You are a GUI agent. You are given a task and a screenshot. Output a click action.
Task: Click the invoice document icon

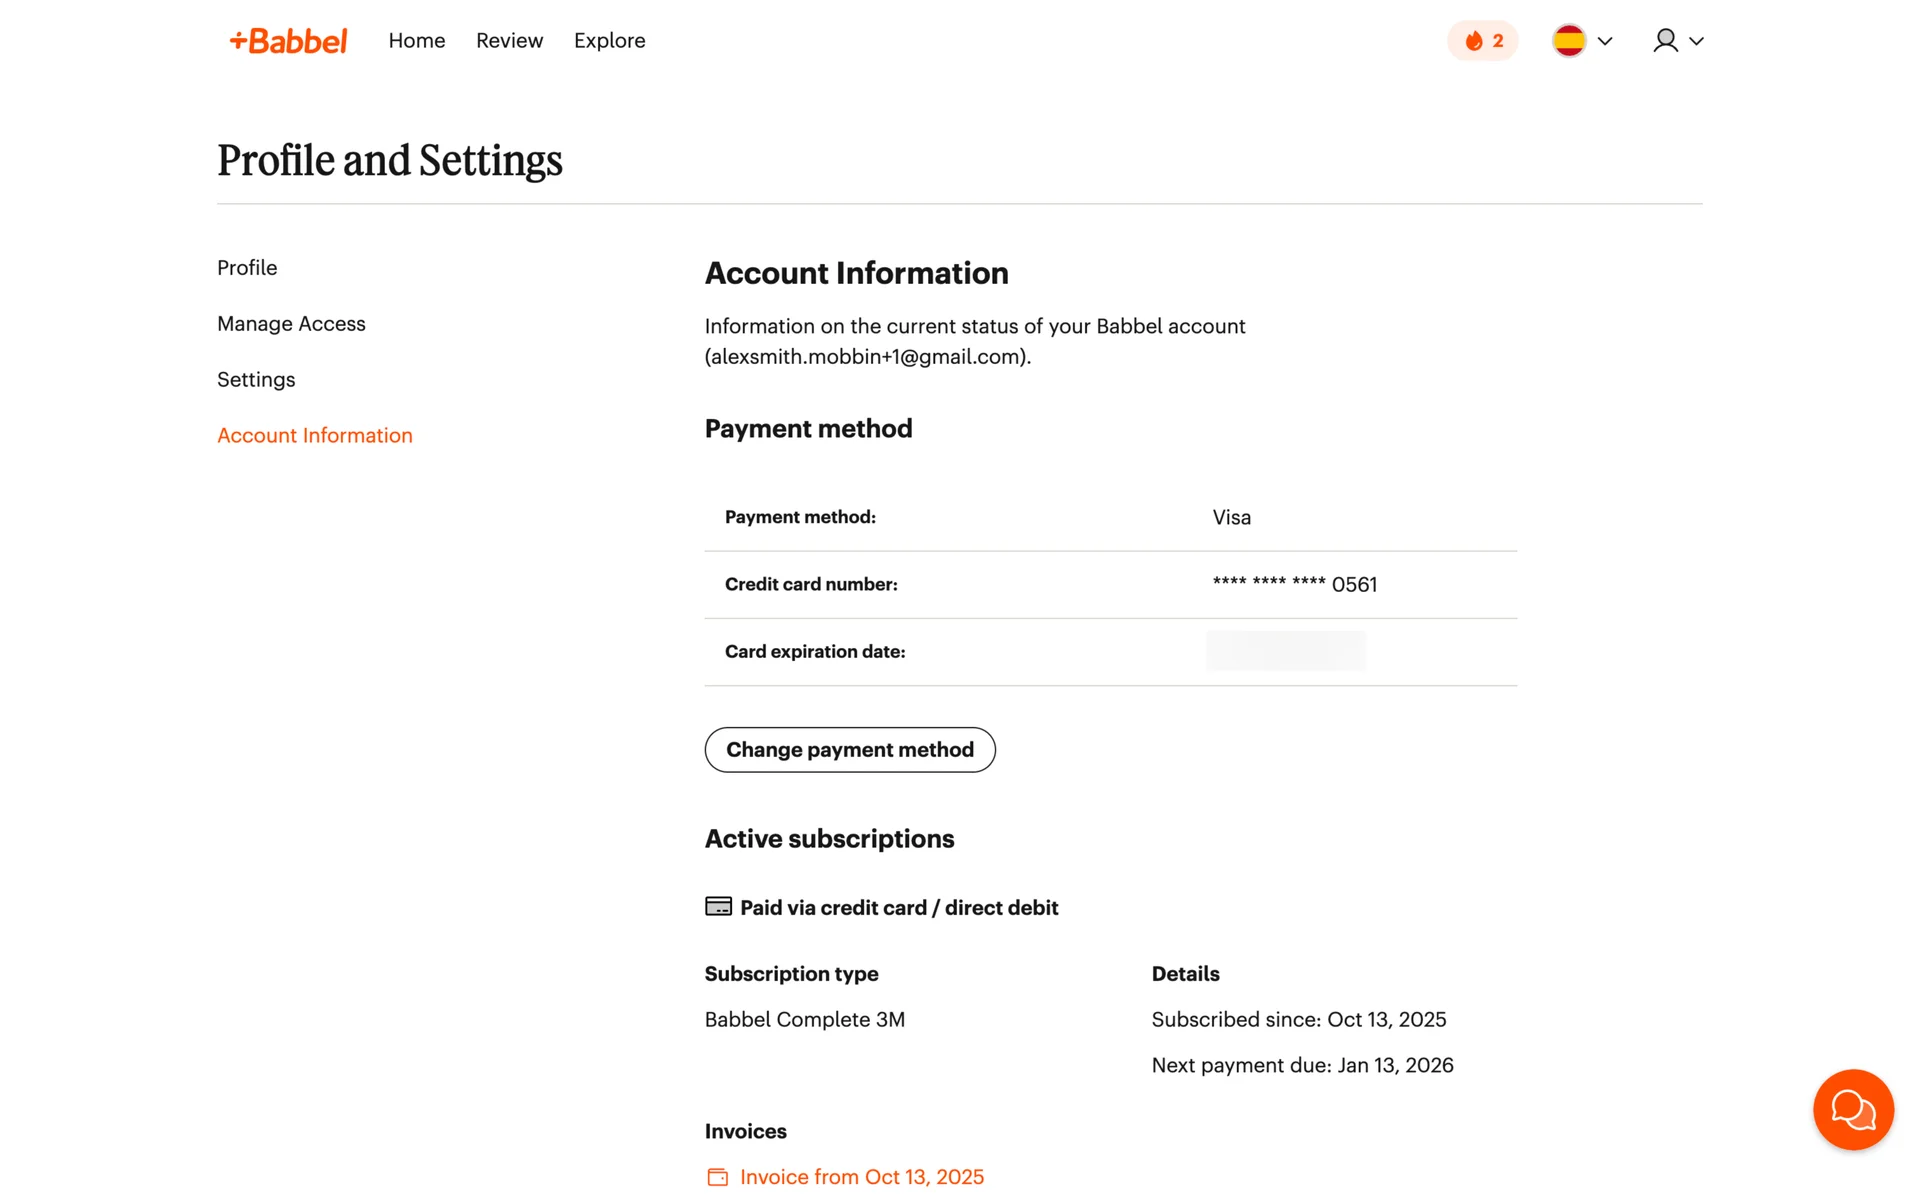717,1177
